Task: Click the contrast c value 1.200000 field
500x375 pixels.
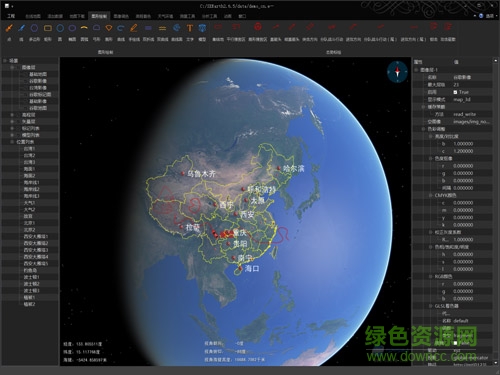Action: click(472, 151)
